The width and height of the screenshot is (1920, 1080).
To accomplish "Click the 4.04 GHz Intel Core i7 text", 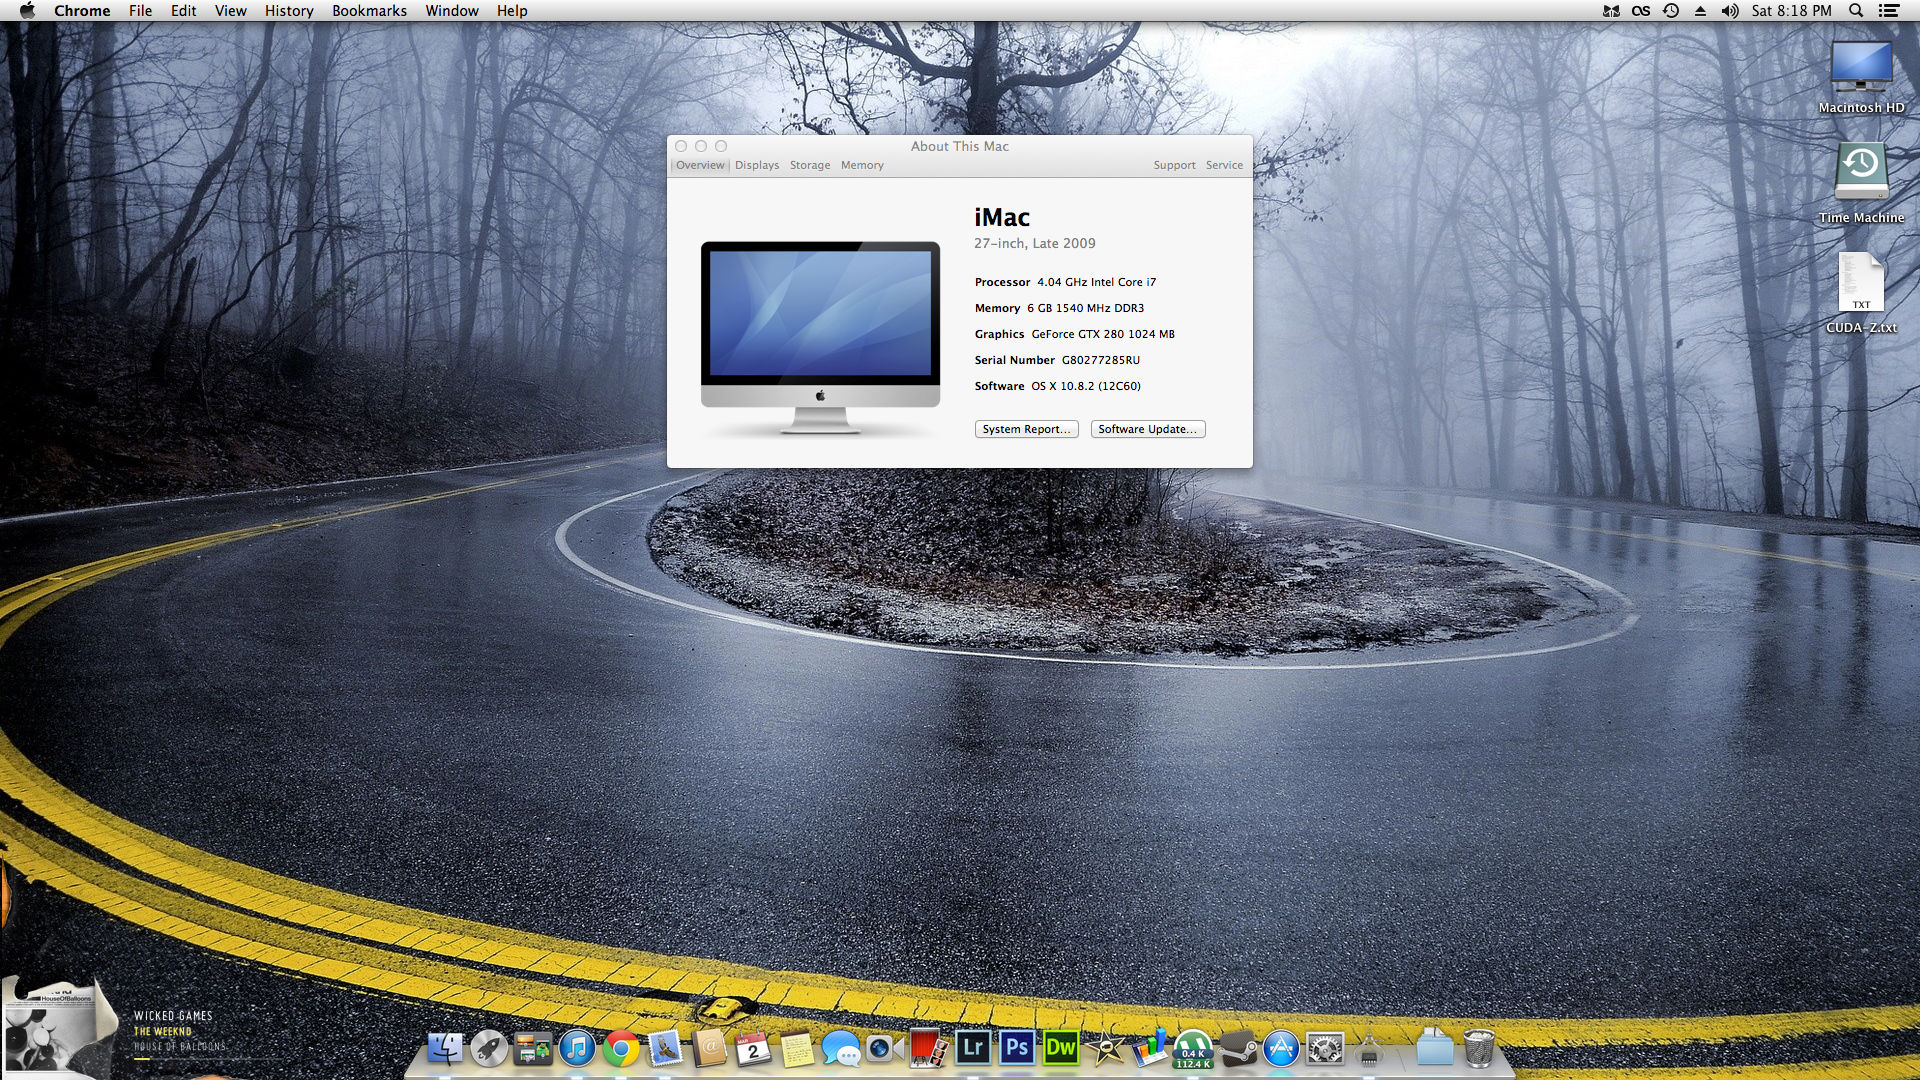I will 1096,282.
